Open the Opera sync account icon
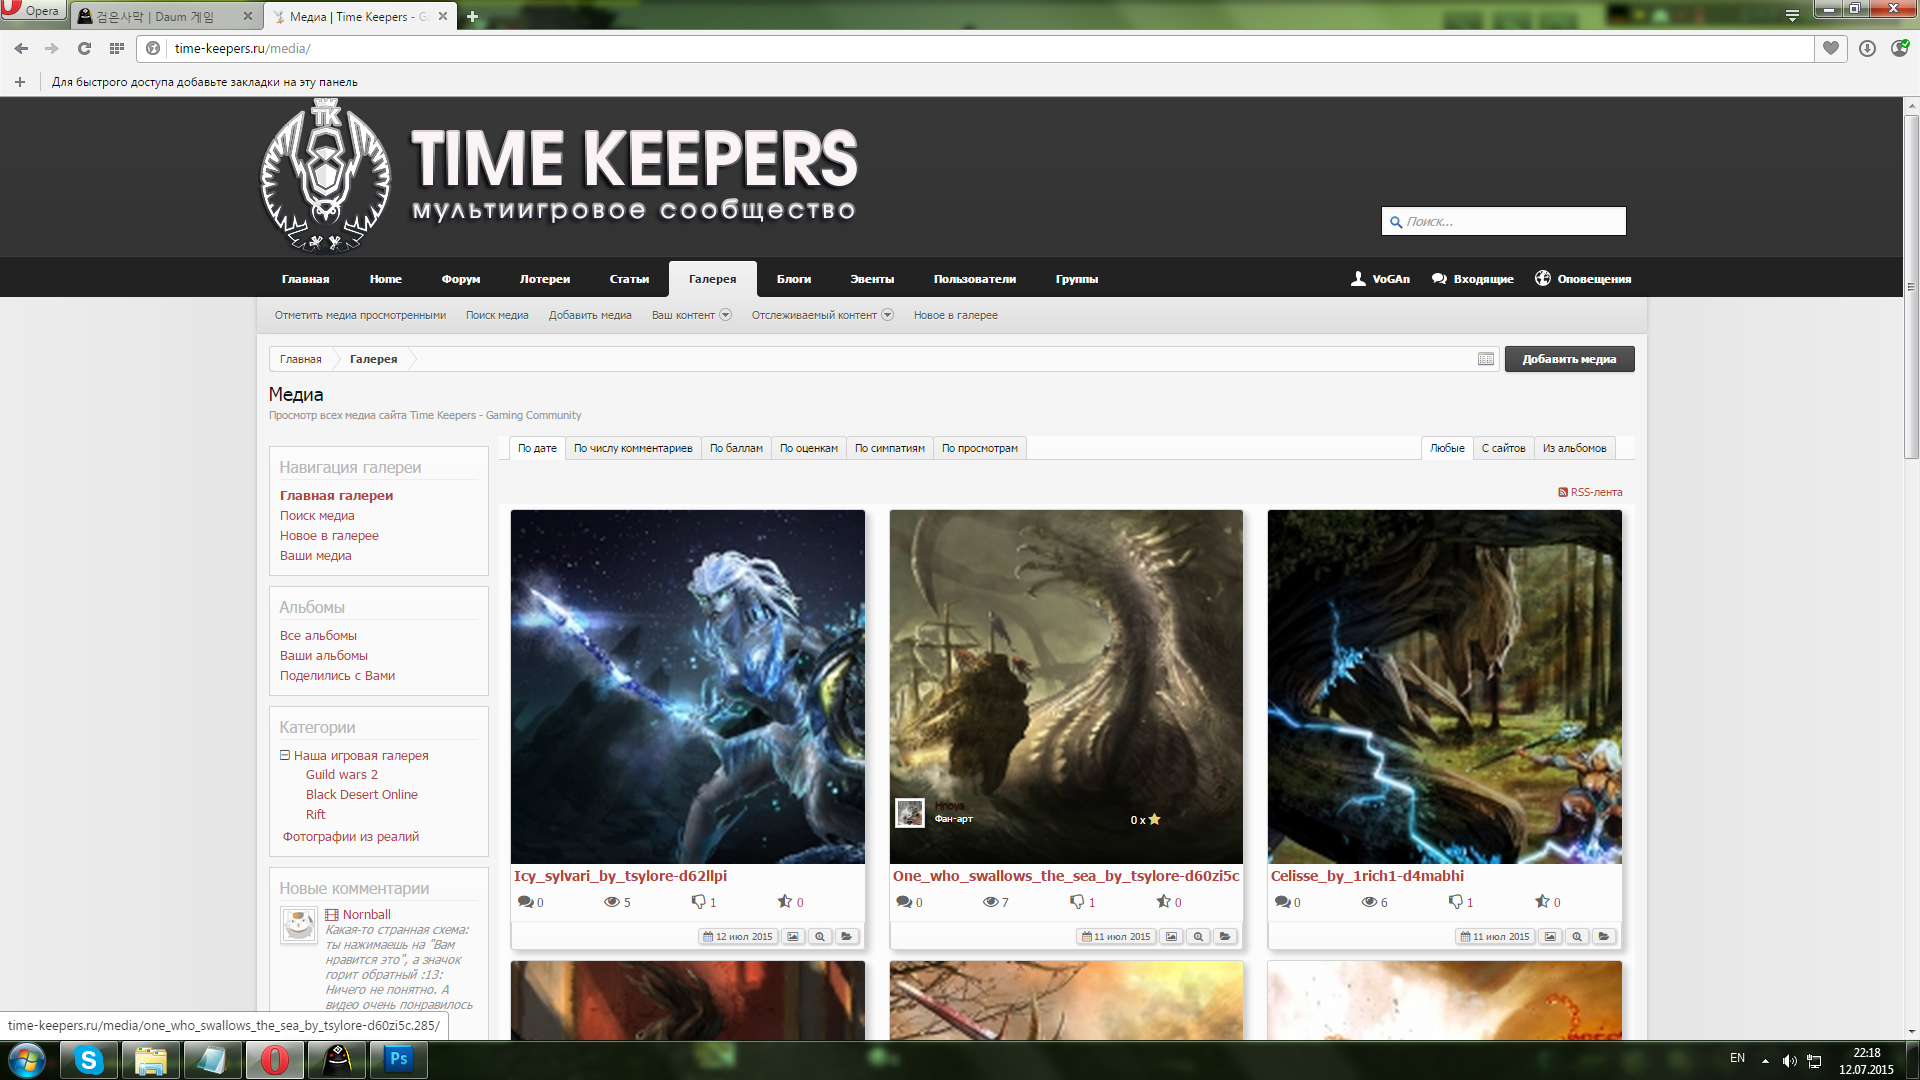1920x1080 pixels. [1899, 48]
